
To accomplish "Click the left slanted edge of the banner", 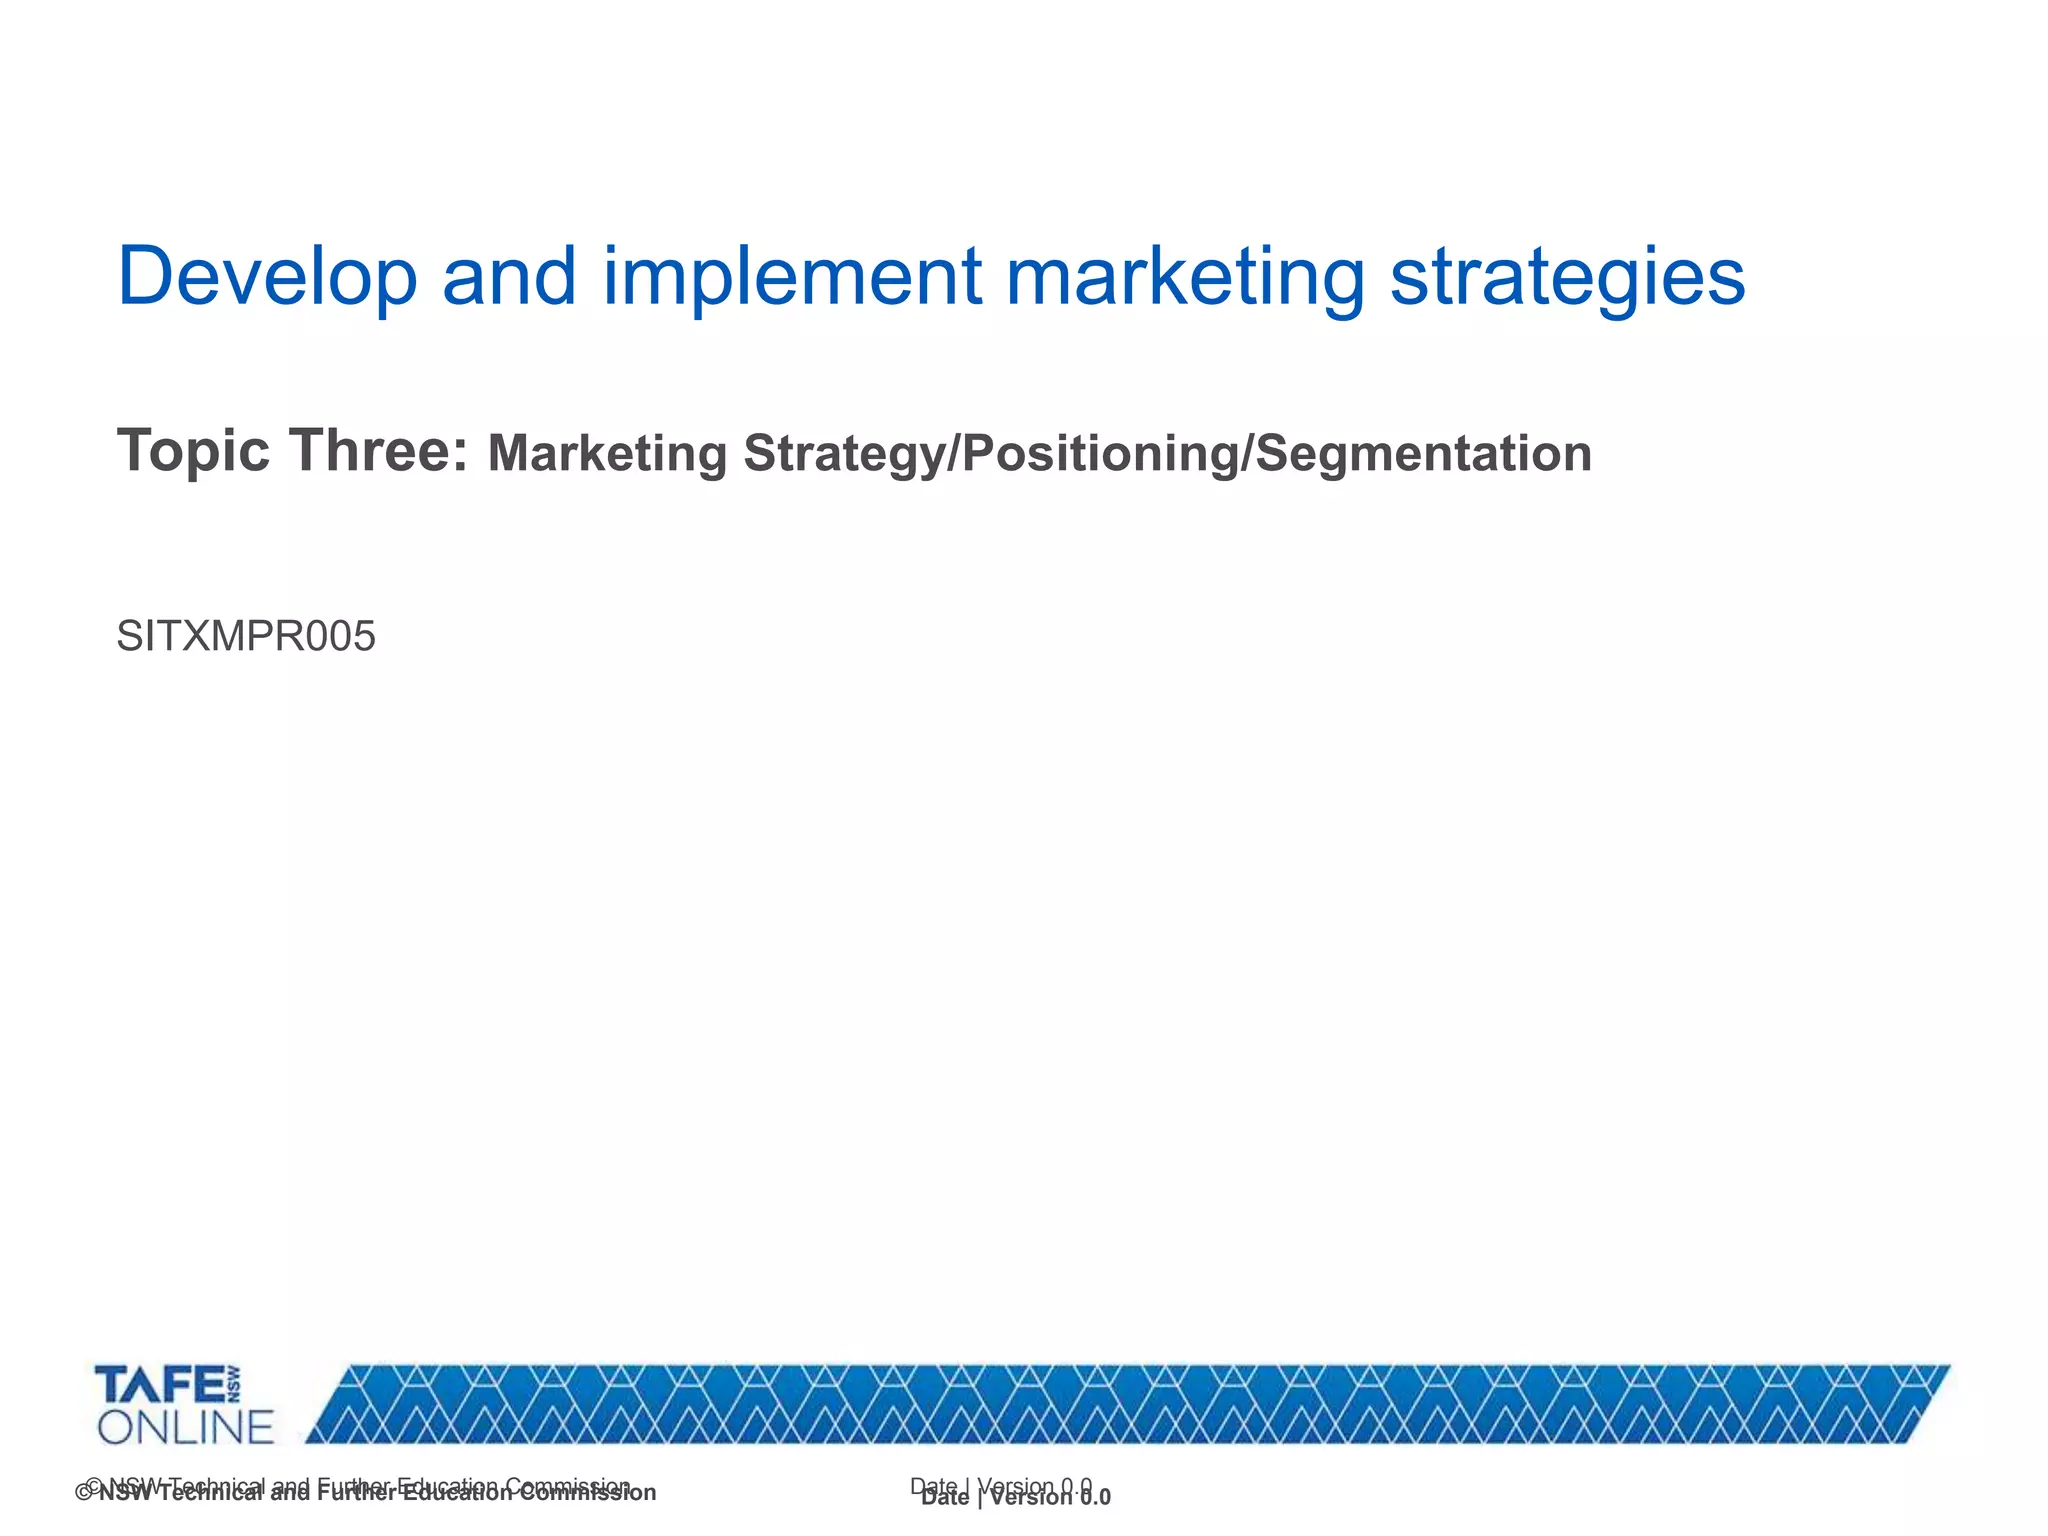I will [330, 1405].
